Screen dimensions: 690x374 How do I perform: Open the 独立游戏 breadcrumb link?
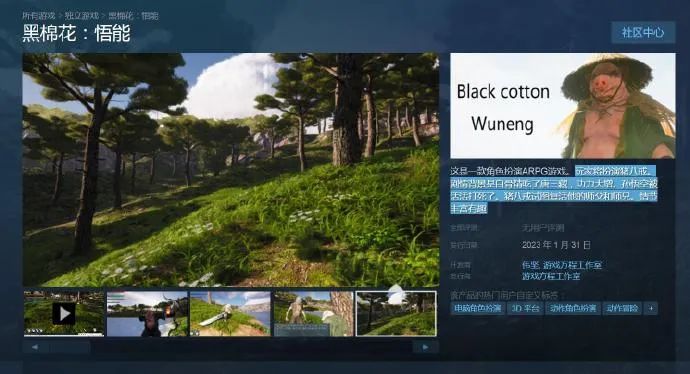pyautogui.click(x=82, y=16)
